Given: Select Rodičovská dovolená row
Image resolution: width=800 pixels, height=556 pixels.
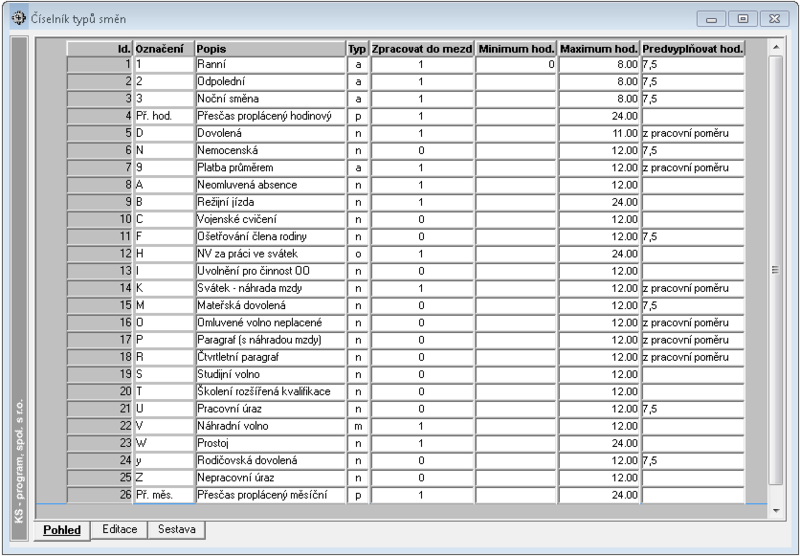Looking at the screenshot, I should pos(270,461).
